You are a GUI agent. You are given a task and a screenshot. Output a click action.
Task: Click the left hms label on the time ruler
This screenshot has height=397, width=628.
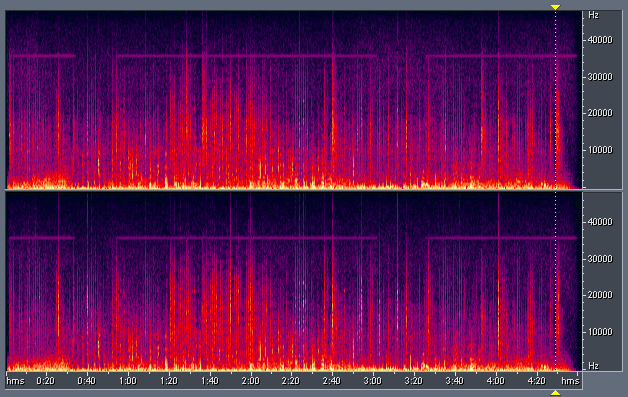click(16, 381)
